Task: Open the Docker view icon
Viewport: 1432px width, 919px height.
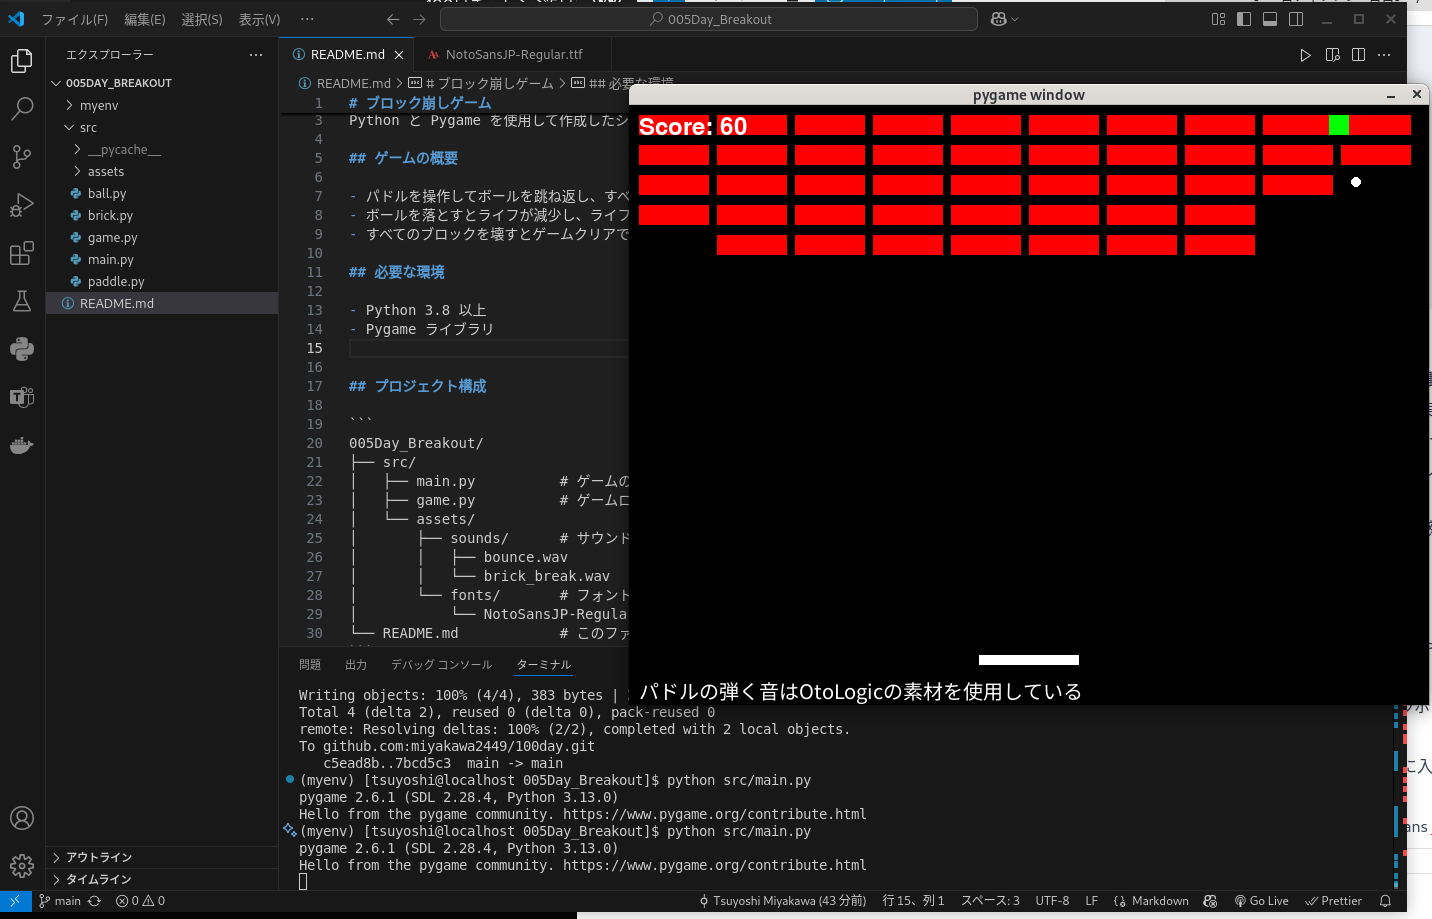Action: coord(22,445)
